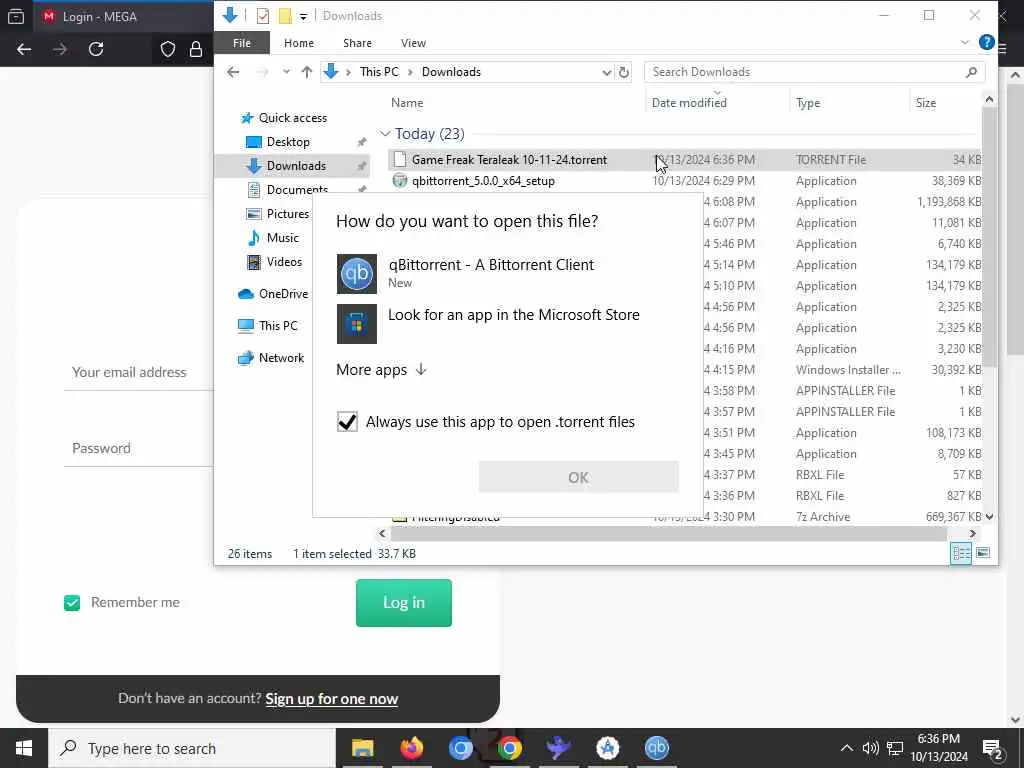Click the blue help question mark icon
The height and width of the screenshot is (768, 1024).
point(986,42)
